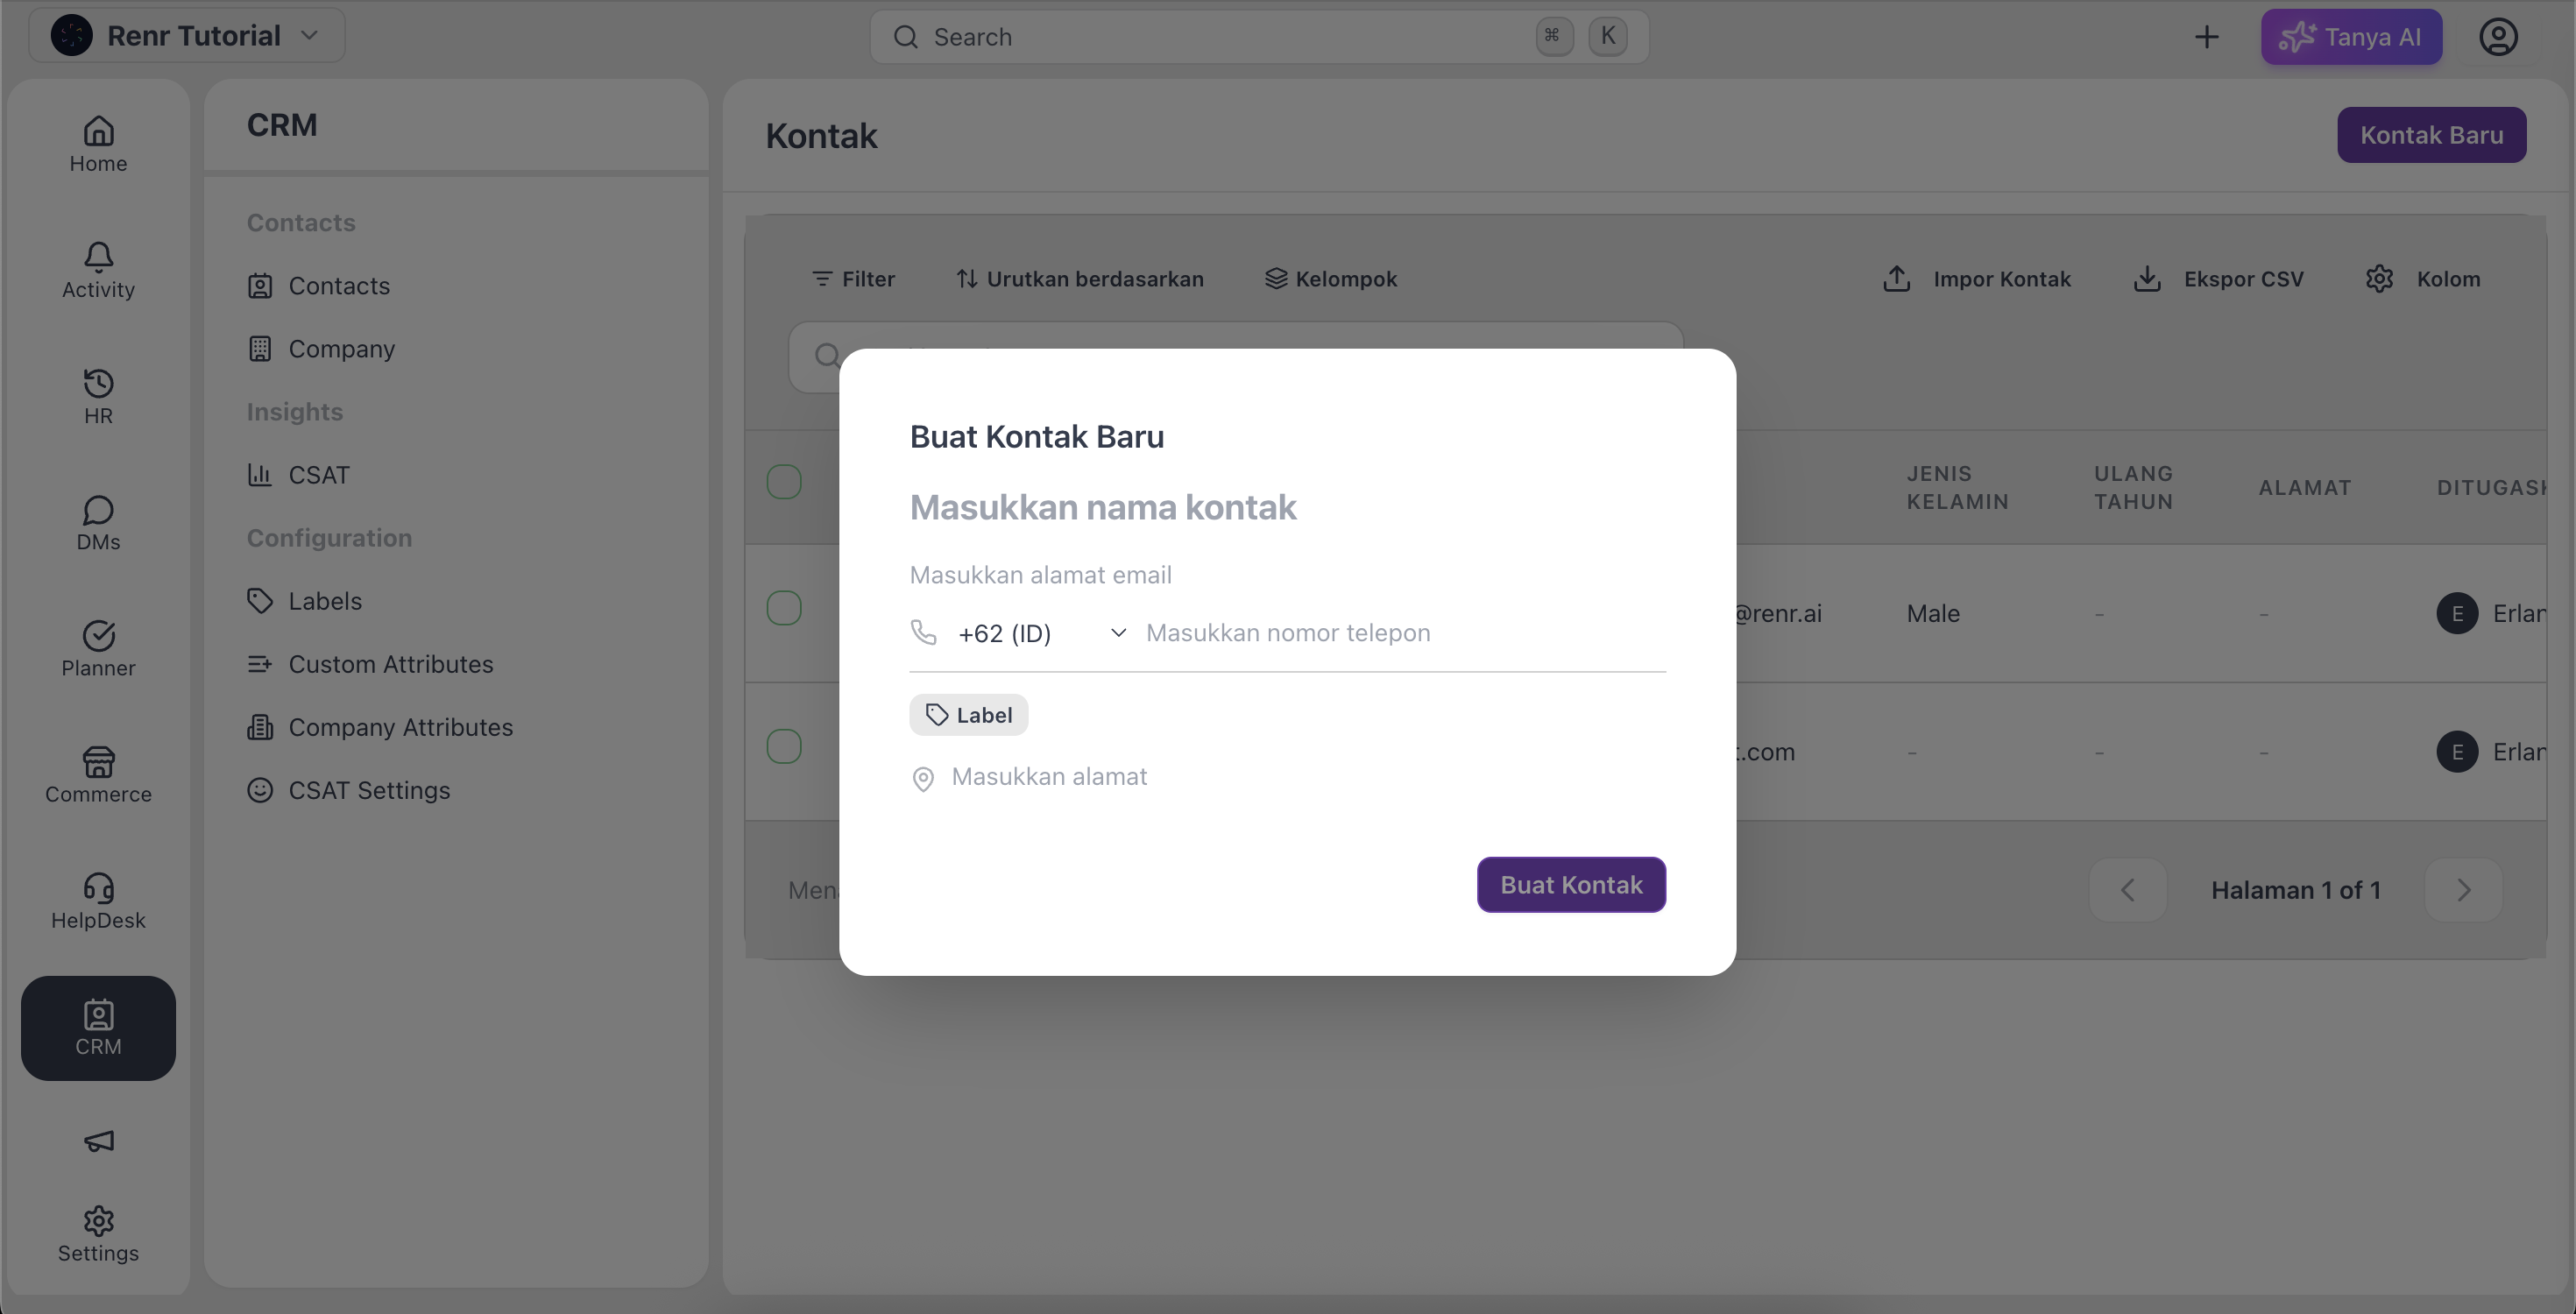Open the Home sidebar icon

(x=98, y=131)
